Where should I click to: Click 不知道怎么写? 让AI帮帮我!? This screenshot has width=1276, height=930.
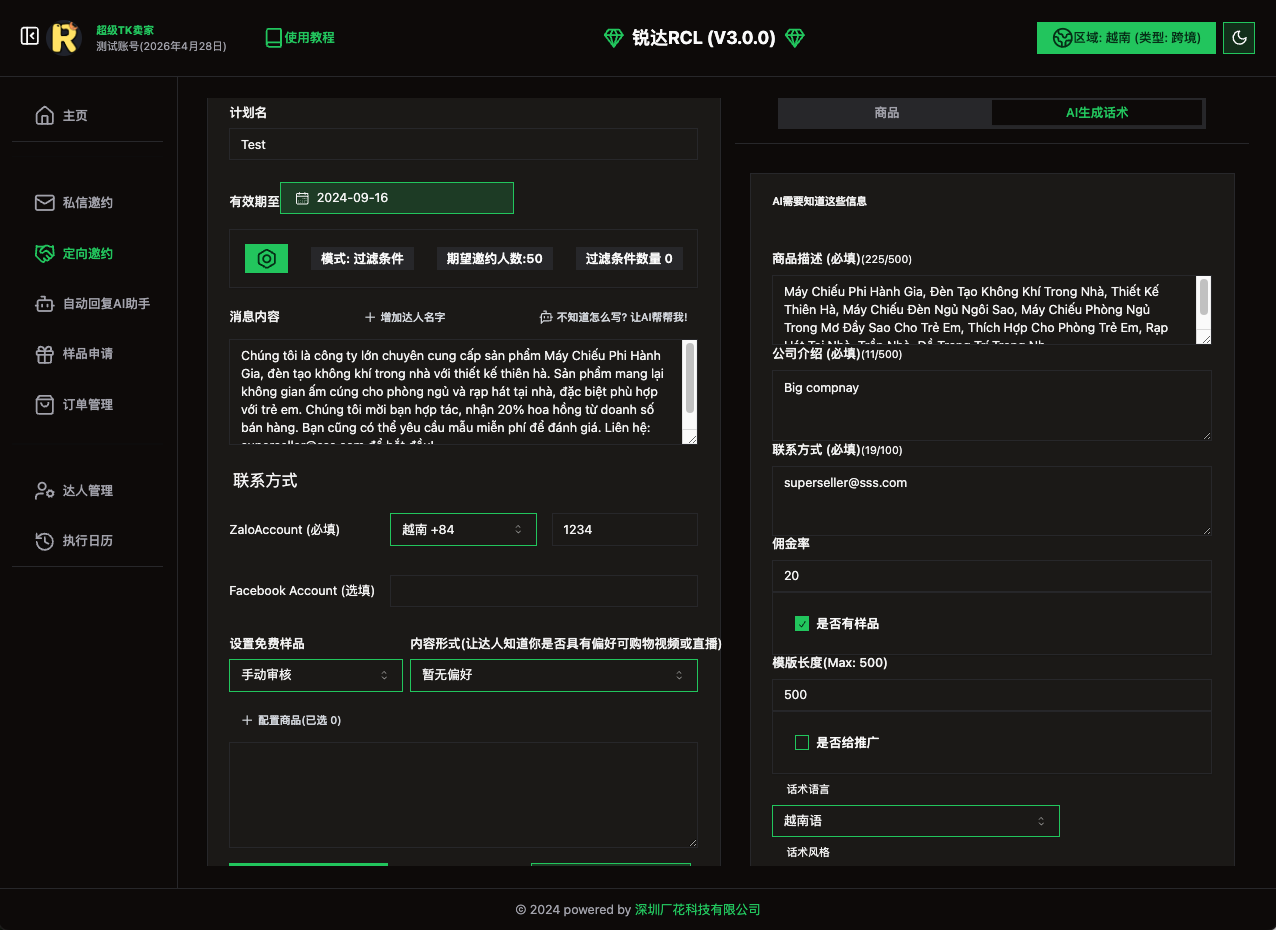613,317
